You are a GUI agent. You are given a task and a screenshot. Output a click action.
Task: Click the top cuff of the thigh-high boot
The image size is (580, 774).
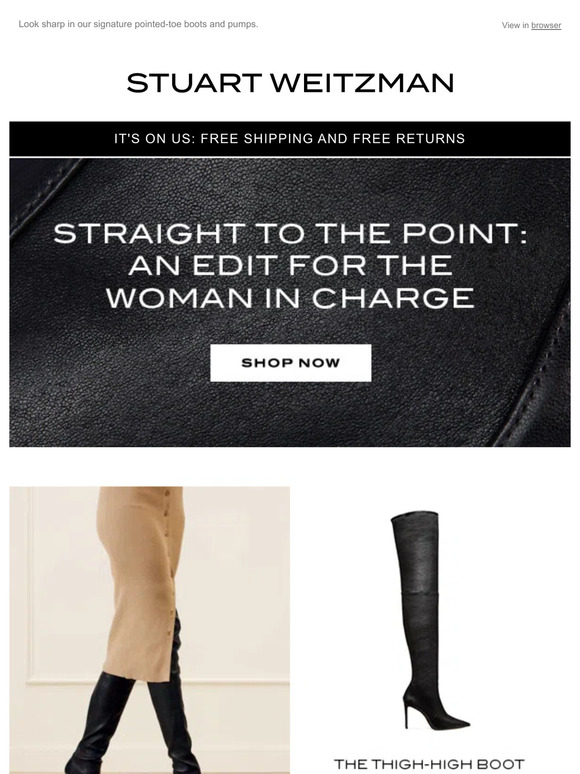coord(415,516)
